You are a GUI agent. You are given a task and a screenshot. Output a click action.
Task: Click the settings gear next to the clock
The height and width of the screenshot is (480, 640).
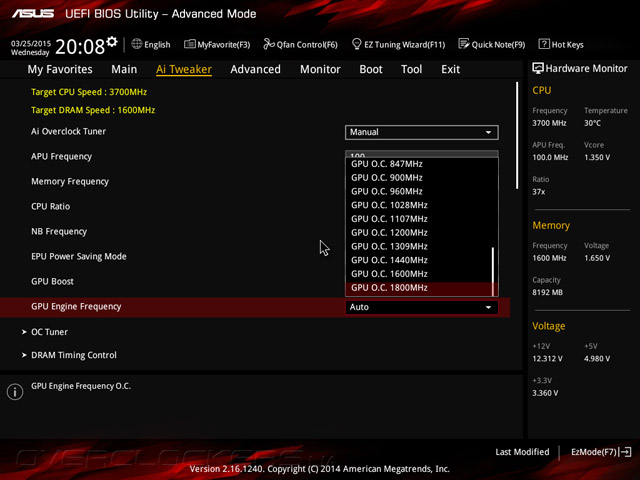[x=112, y=41]
